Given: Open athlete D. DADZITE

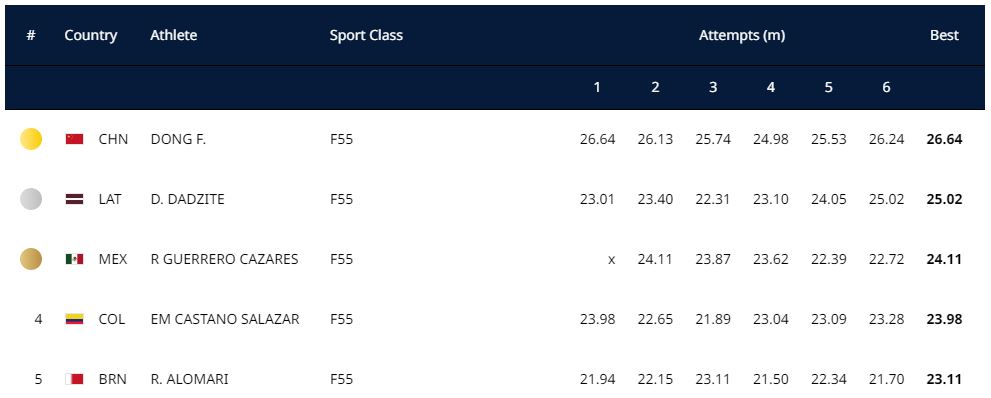Looking at the screenshot, I should [x=188, y=200].
